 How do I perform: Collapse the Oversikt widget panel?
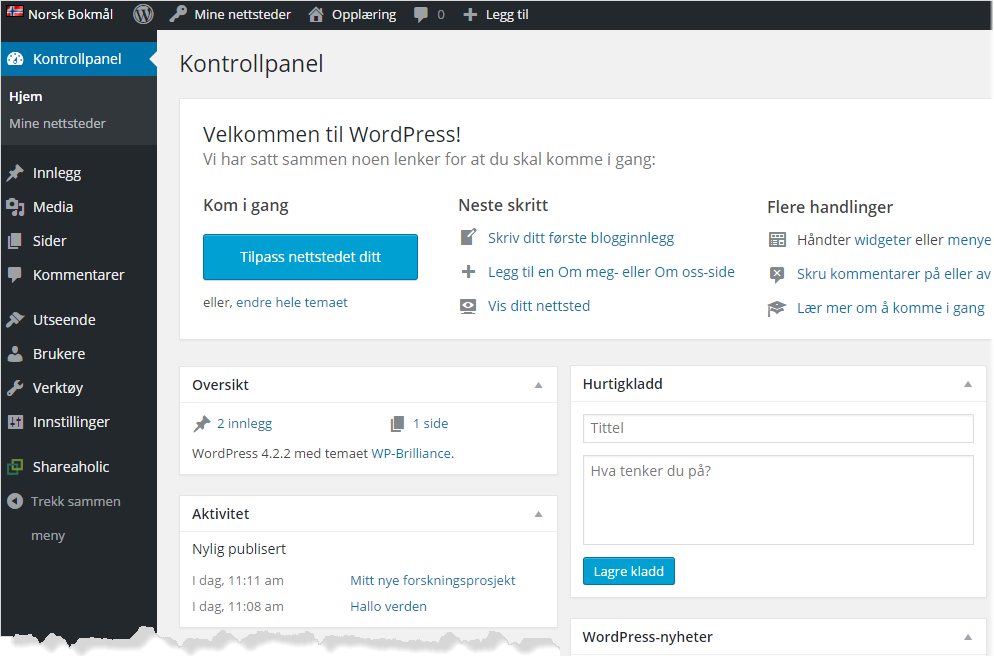click(x=538, y=385)
